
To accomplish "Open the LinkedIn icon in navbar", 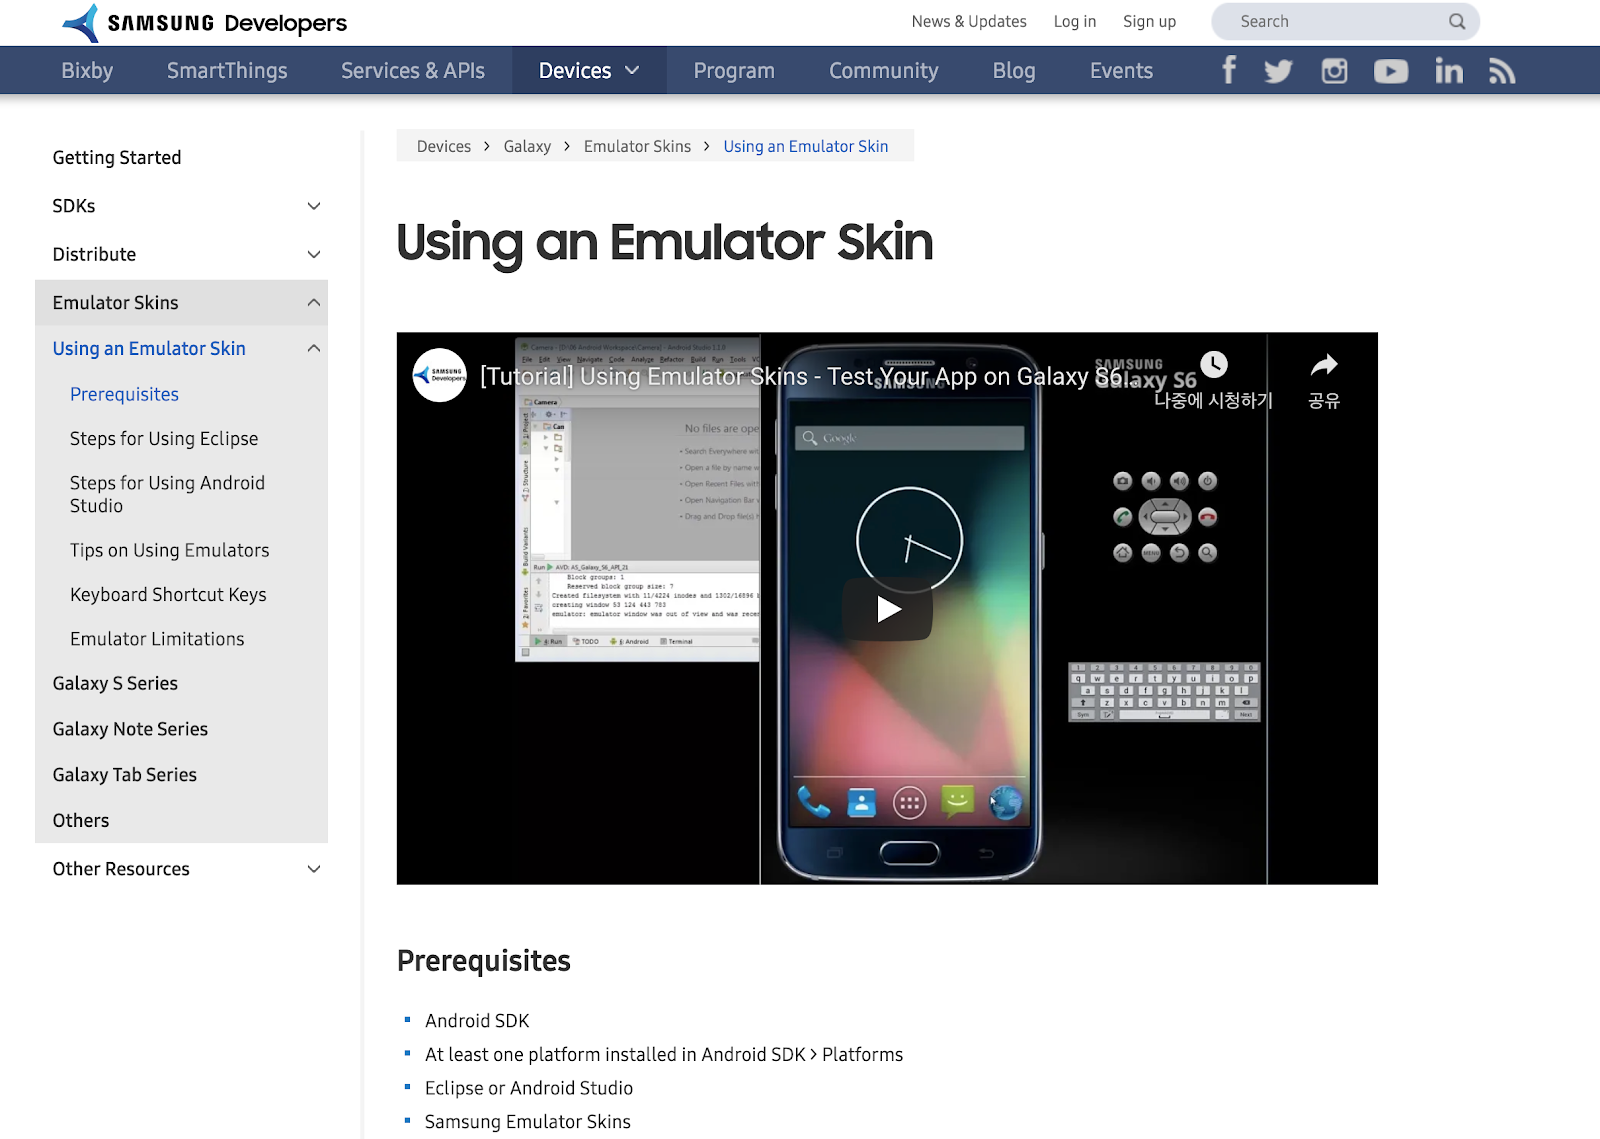I will [1448, 71].
